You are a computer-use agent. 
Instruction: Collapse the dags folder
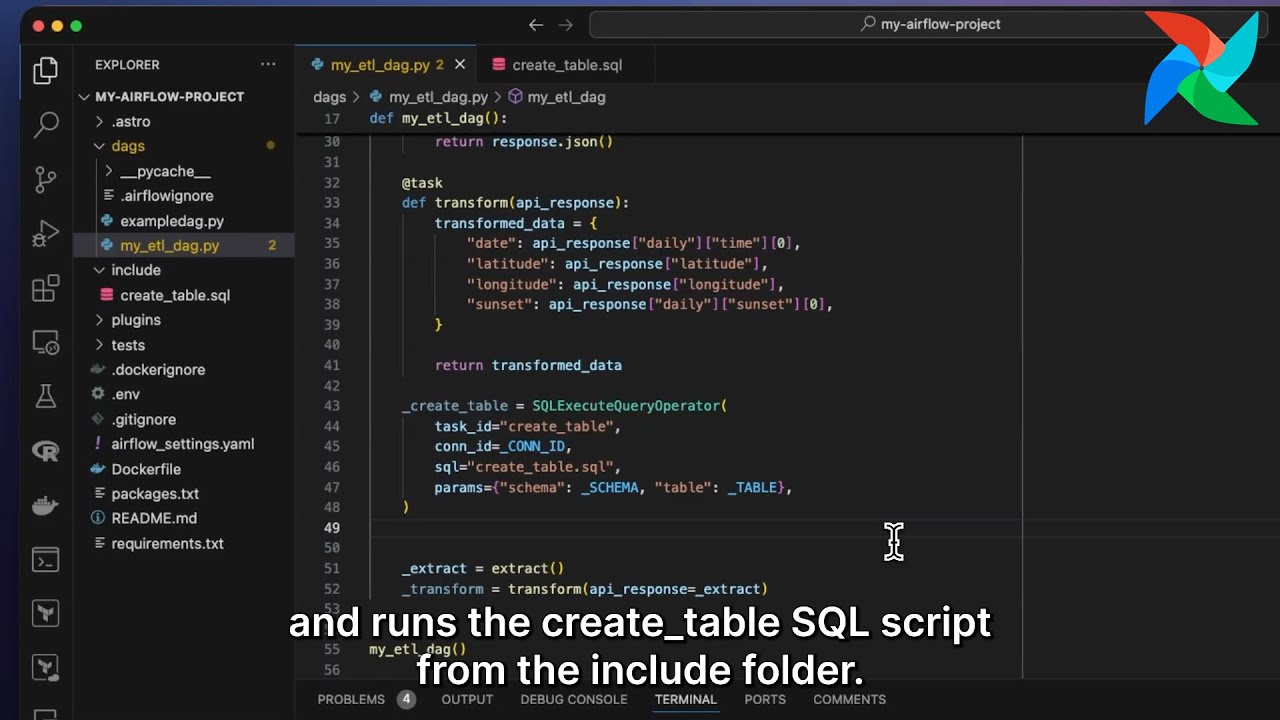point(128,146)
